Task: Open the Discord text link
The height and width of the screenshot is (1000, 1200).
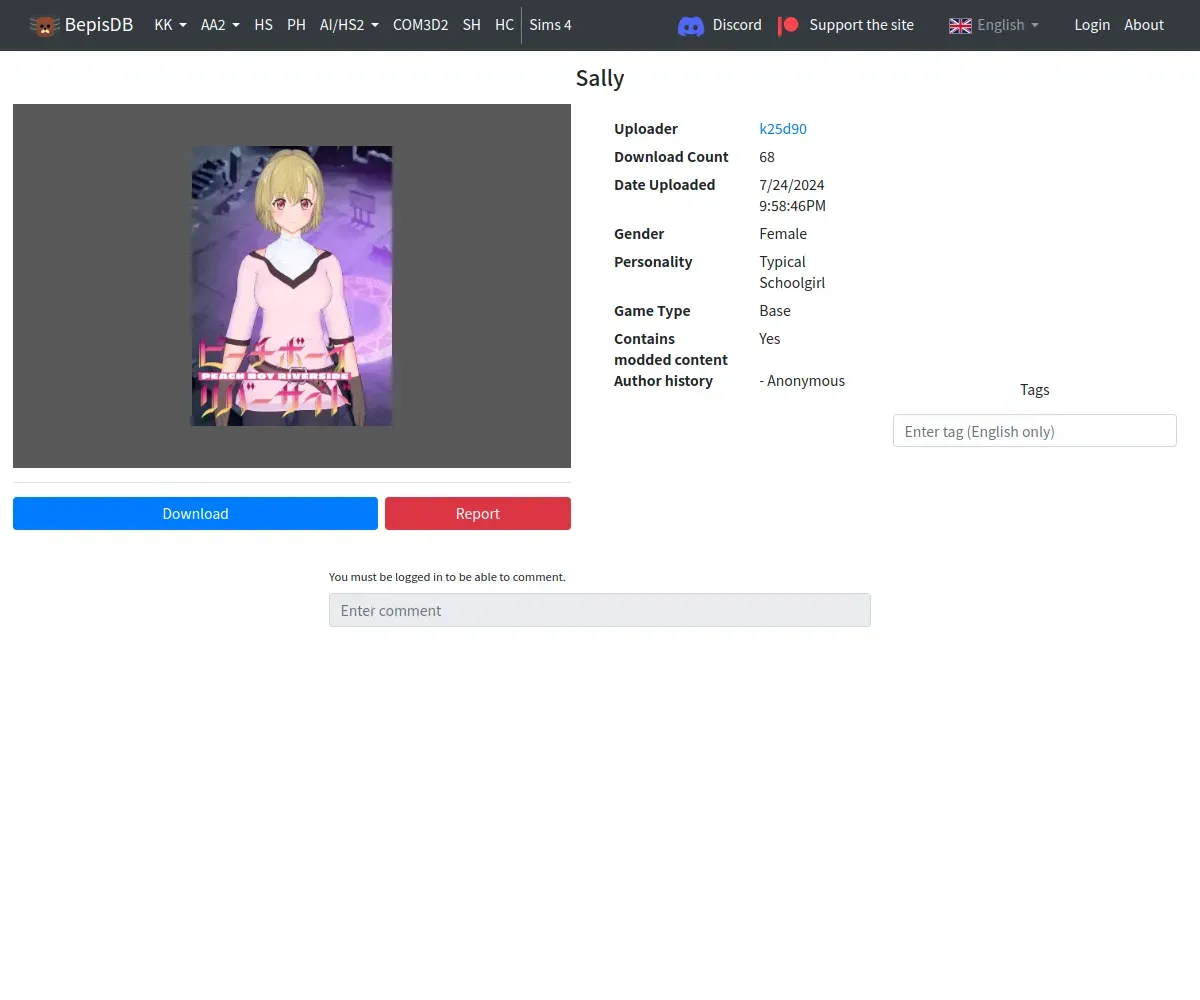Action: point(737,25)
